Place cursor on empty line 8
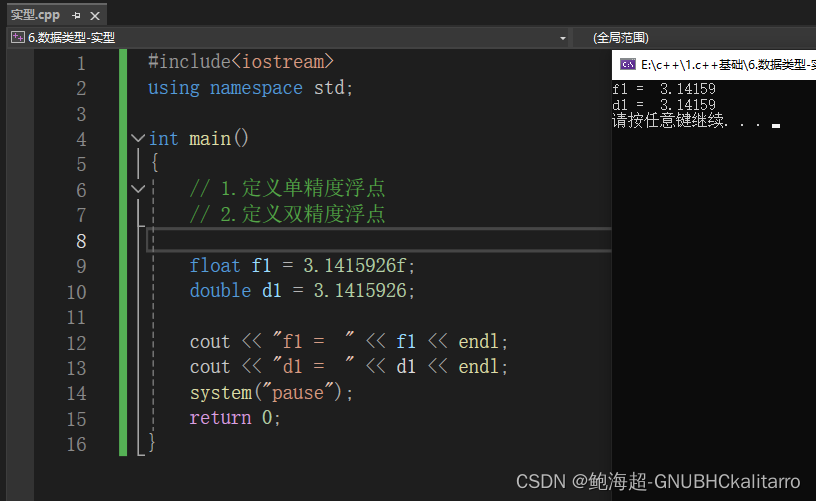This screenshot has height=501, width=816. click(x=379, y=240)
